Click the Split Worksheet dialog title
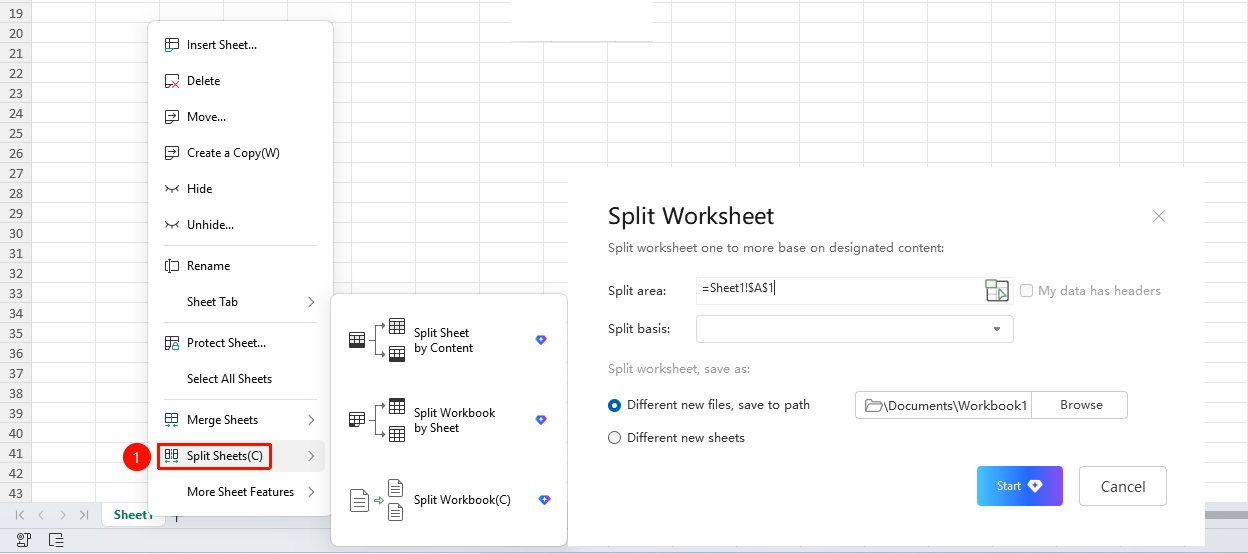1248x554 pixels. point(691,216)
